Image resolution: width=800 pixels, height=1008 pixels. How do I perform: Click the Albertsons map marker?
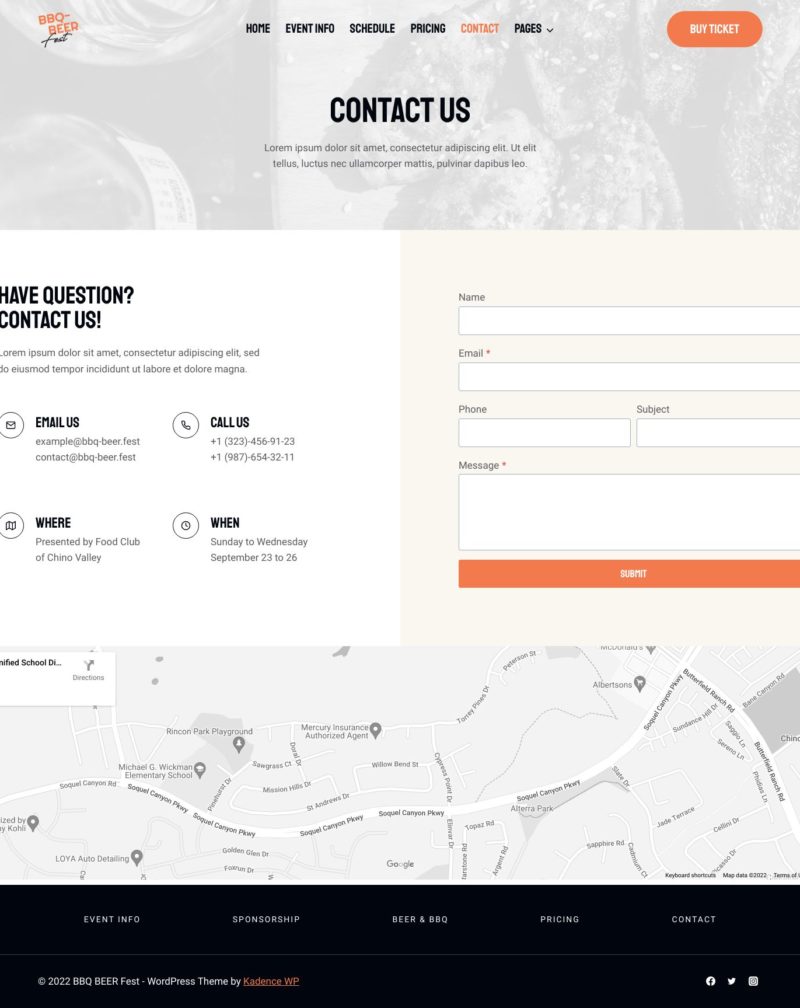click(x=639, y=683)
